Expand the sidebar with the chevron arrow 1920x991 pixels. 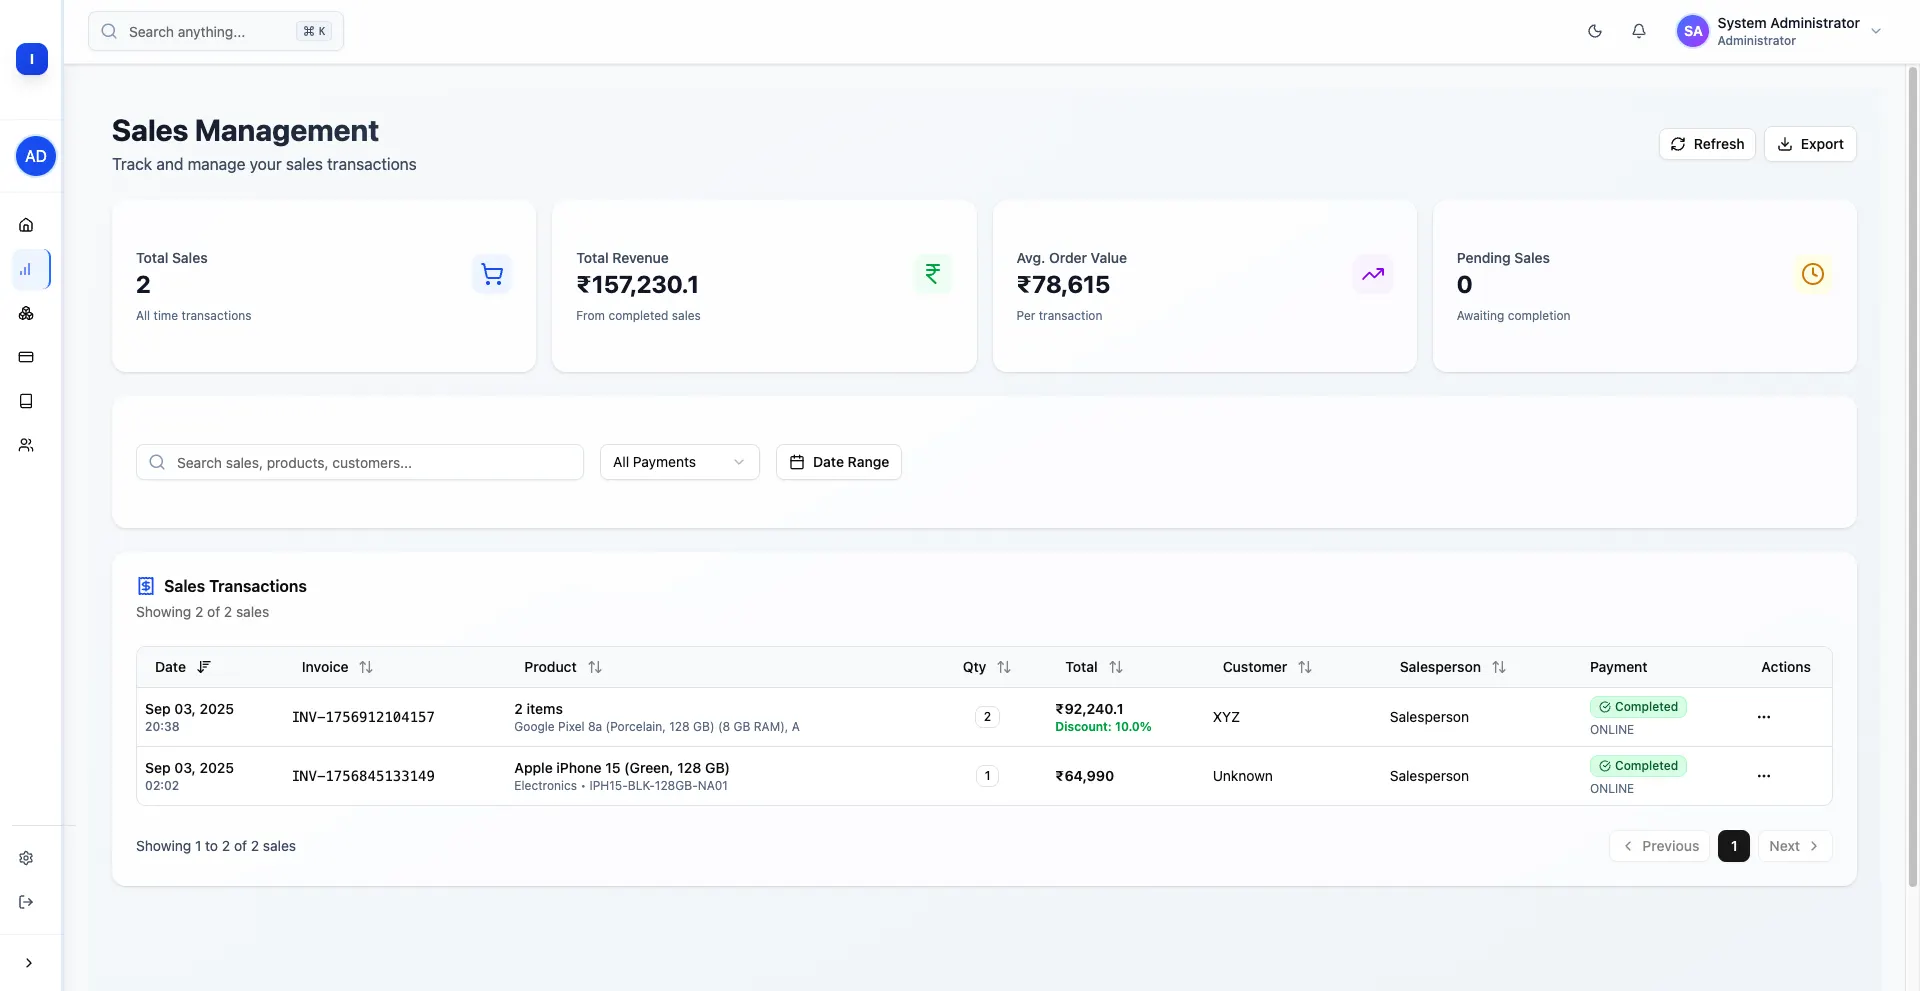click(29, 963)
